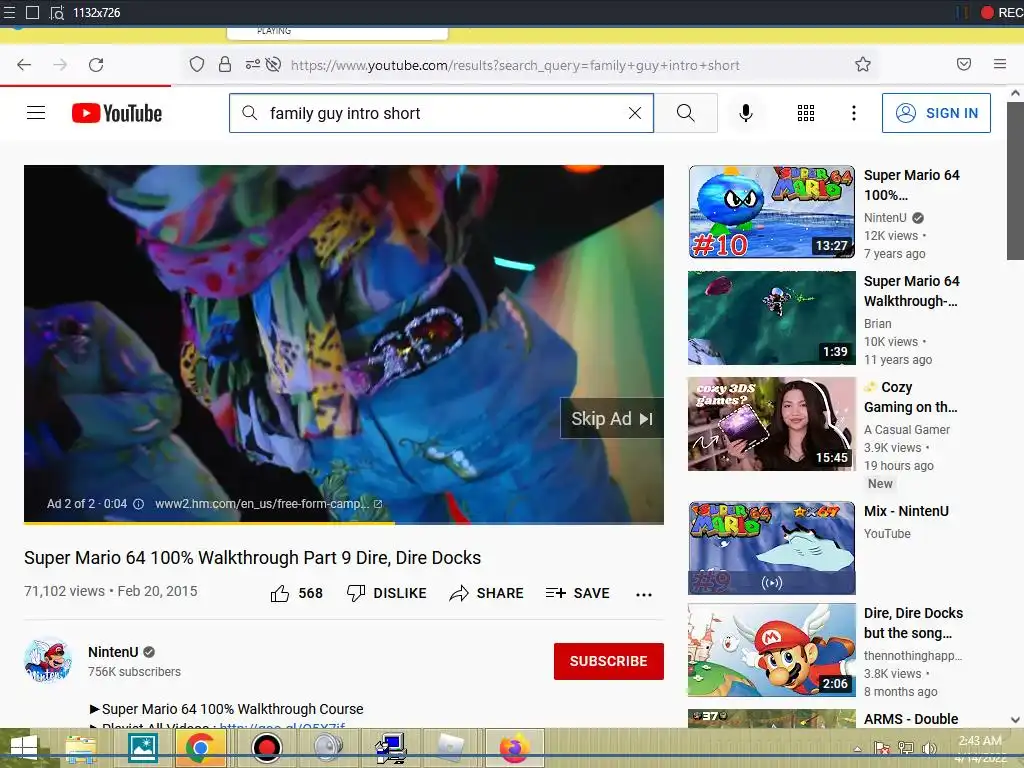Bookmark this page with the star
This screenshot has height=768, width=1024.
[x=863, y=64]
